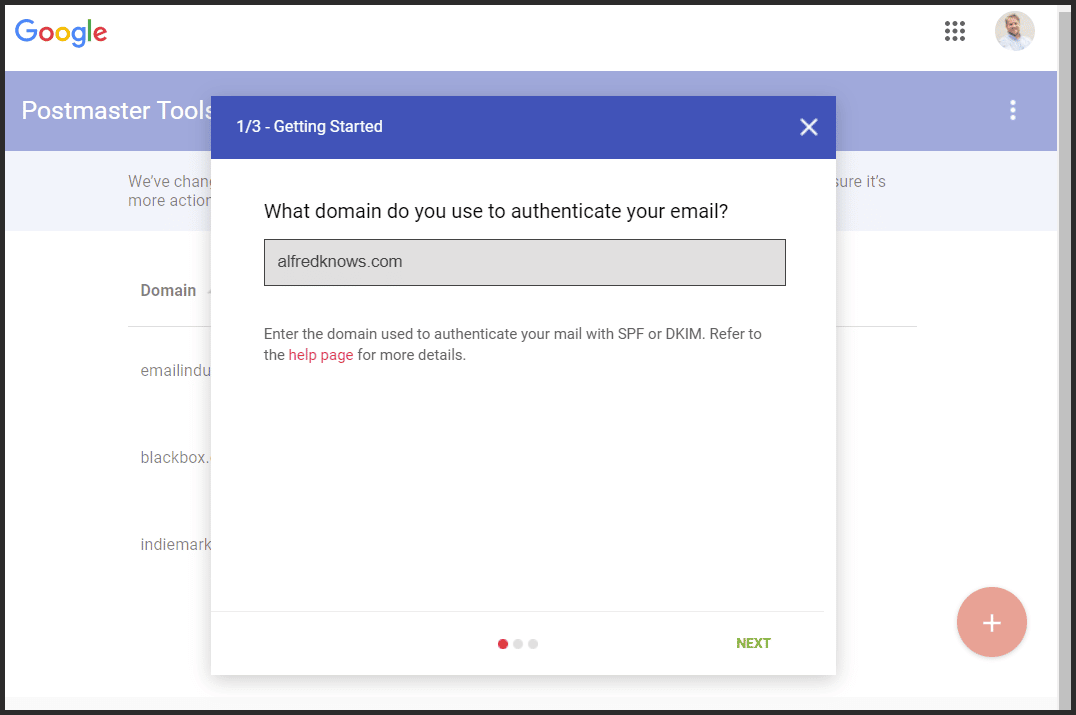This screenshot has height=715, width=1076.
Task: Select the third step indicator dot
Action: 533,644
